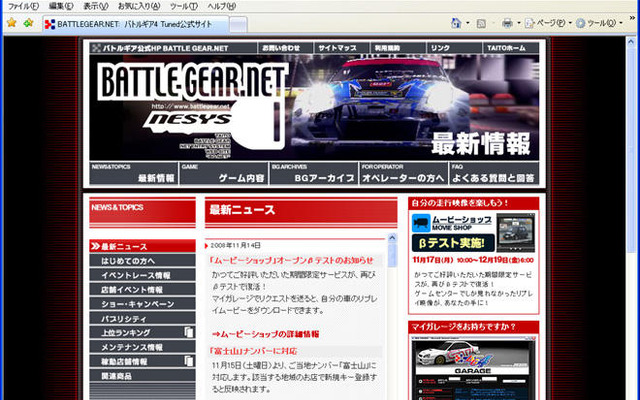This screenshot has width=640, height=400.
Task: Select ショー・キャンペーン in the sidebar
Action: (x=142, y=304)
